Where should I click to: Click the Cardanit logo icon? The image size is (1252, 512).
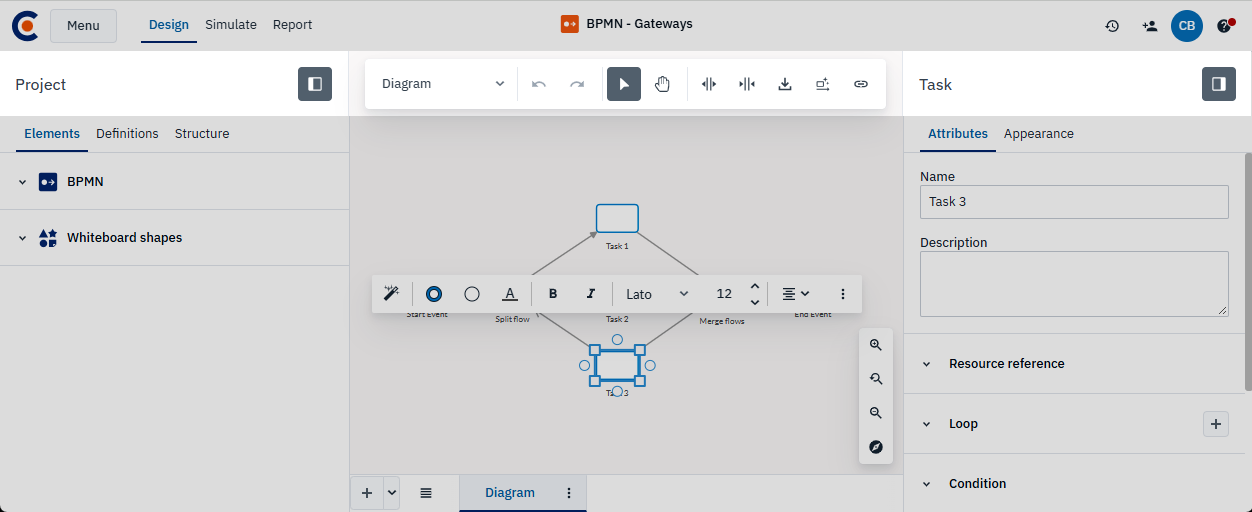click(25, 25)
